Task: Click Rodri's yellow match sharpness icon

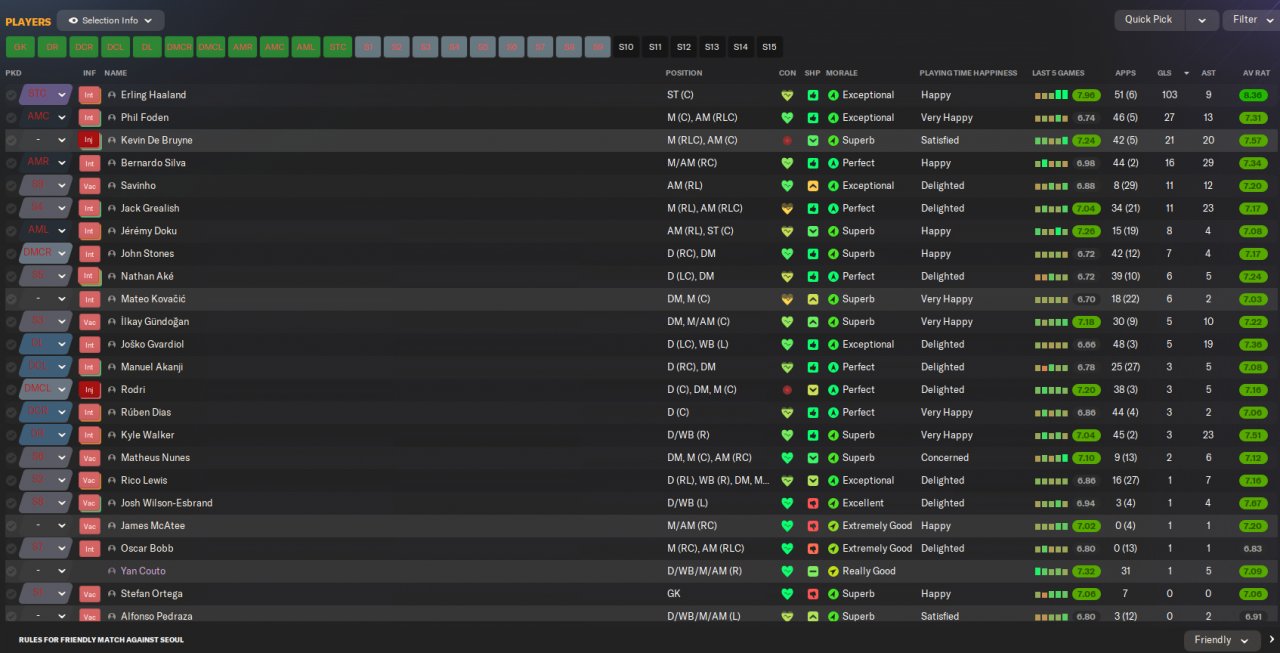Action: 813,390
